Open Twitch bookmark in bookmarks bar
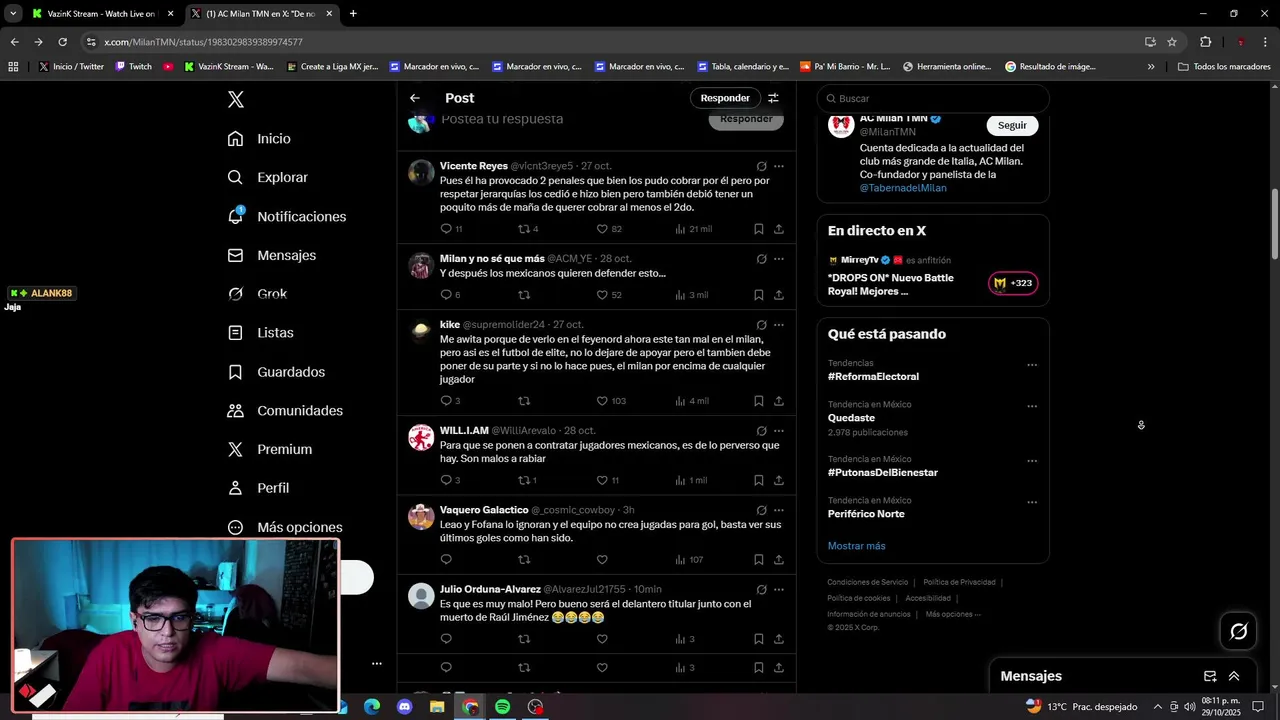This screenshot has width=1280, height=720. 134,67
